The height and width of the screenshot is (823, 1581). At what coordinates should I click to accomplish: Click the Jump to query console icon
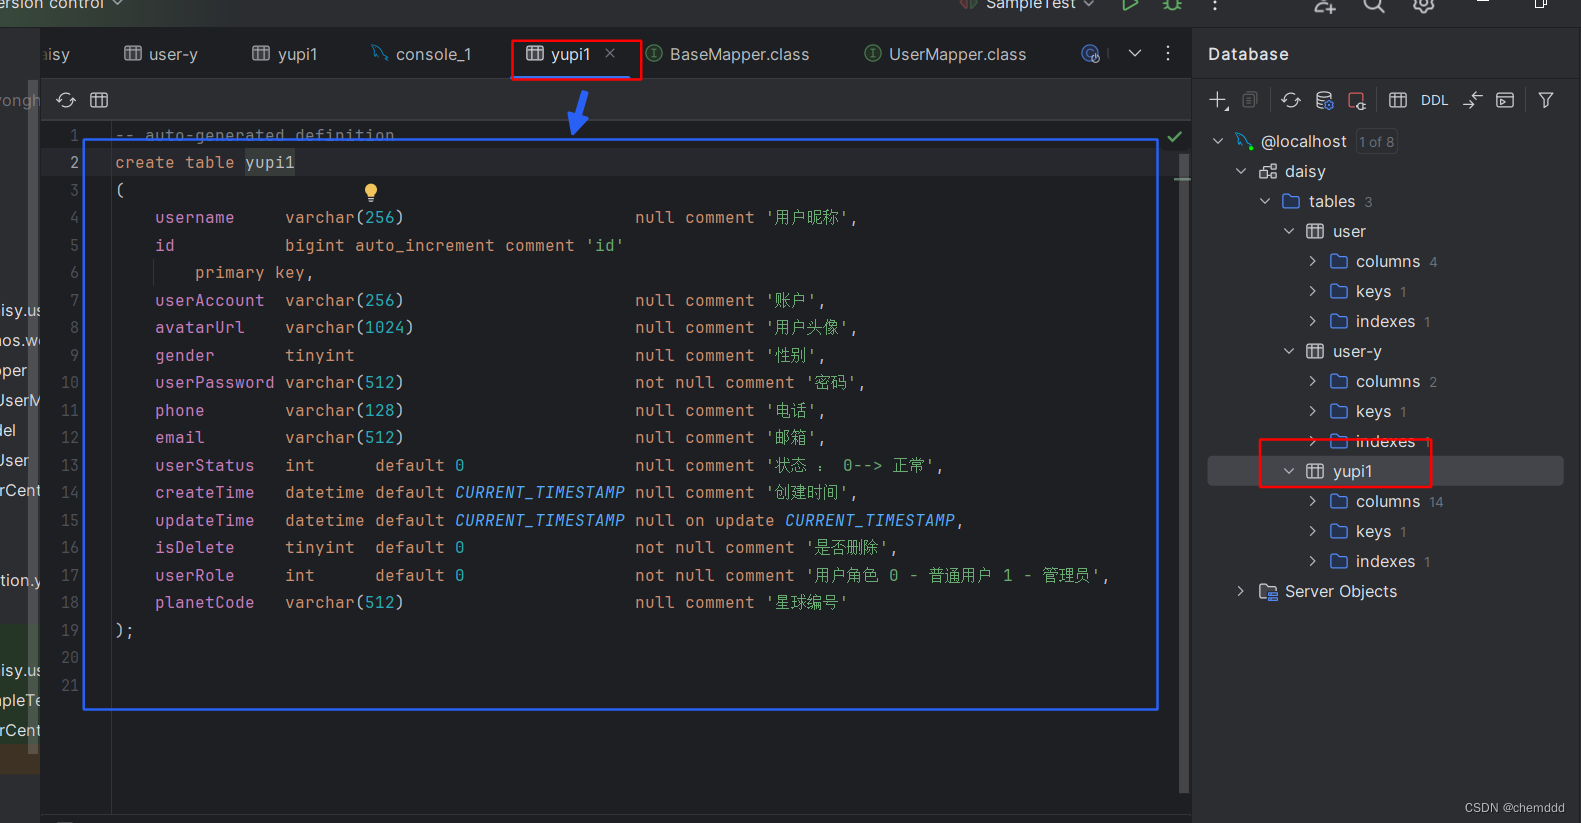click(1505, 100)
